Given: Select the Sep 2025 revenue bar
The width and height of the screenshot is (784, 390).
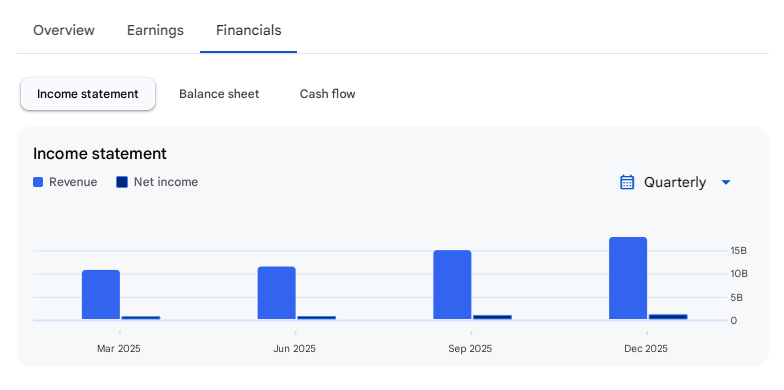Looking at the screenshot, I should 452,284.
